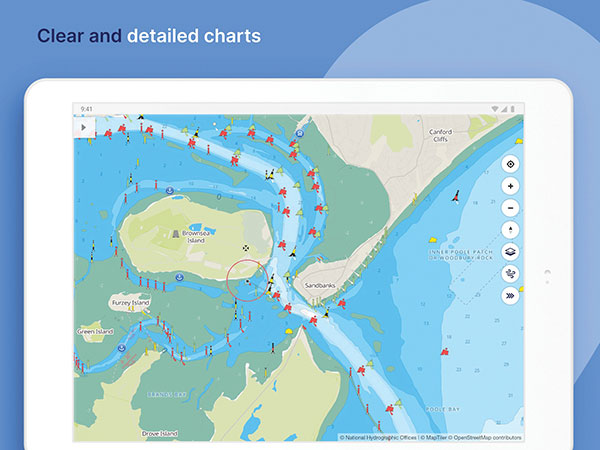Open the chart layers selector
This screenshot has width=600, height=450.
pyautogui.click(x=510, y=252)
